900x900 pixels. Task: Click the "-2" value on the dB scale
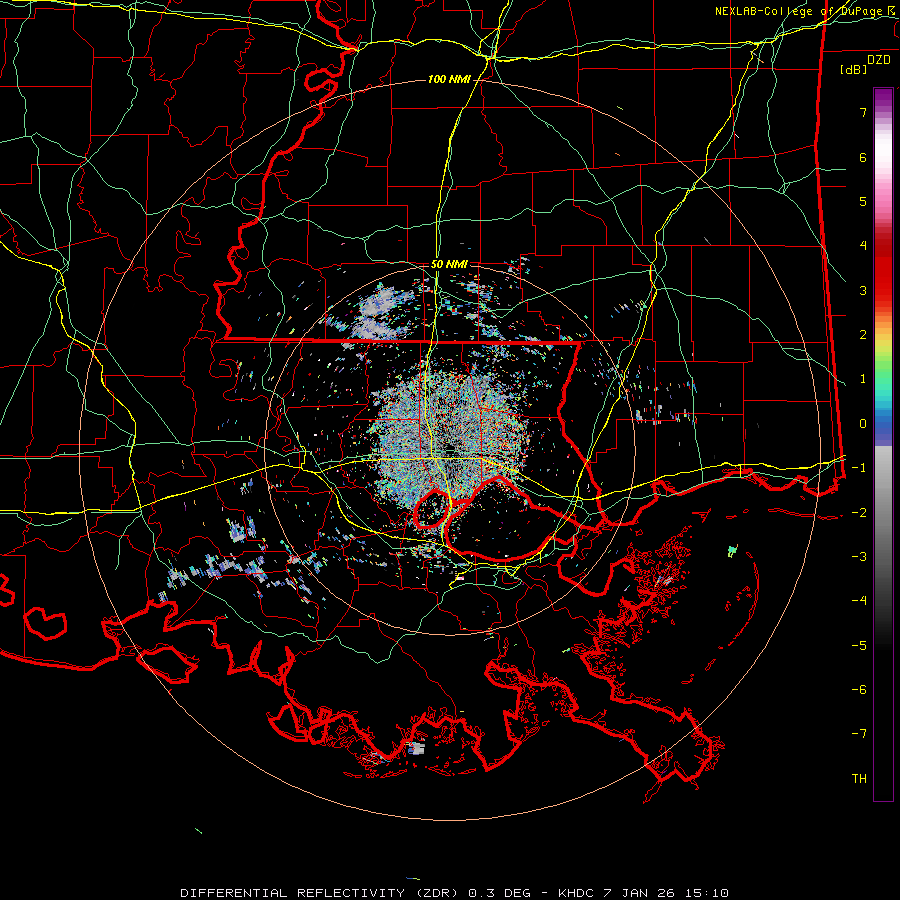point(859,513)
